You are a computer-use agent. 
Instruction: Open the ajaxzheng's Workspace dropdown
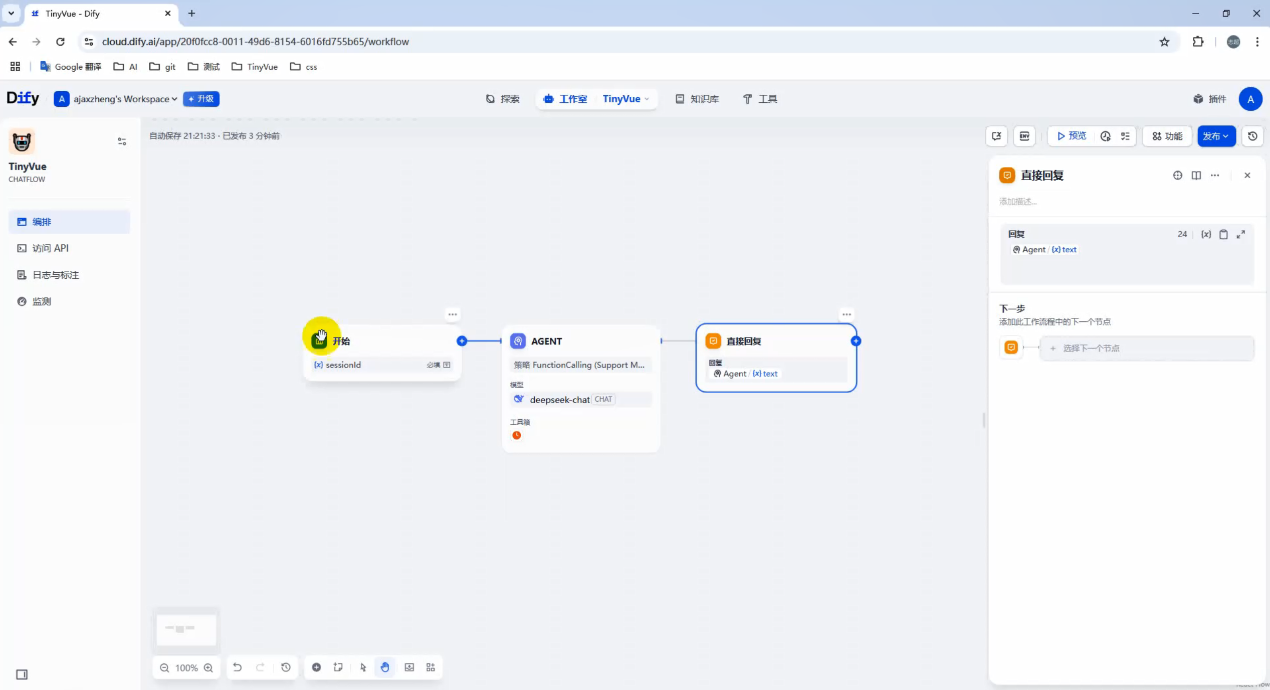117,99
